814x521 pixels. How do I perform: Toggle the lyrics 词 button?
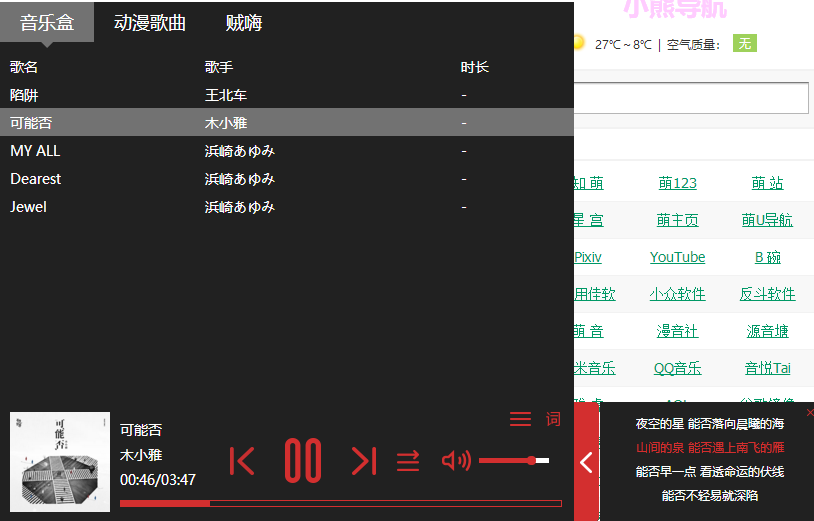coord(553,419)
